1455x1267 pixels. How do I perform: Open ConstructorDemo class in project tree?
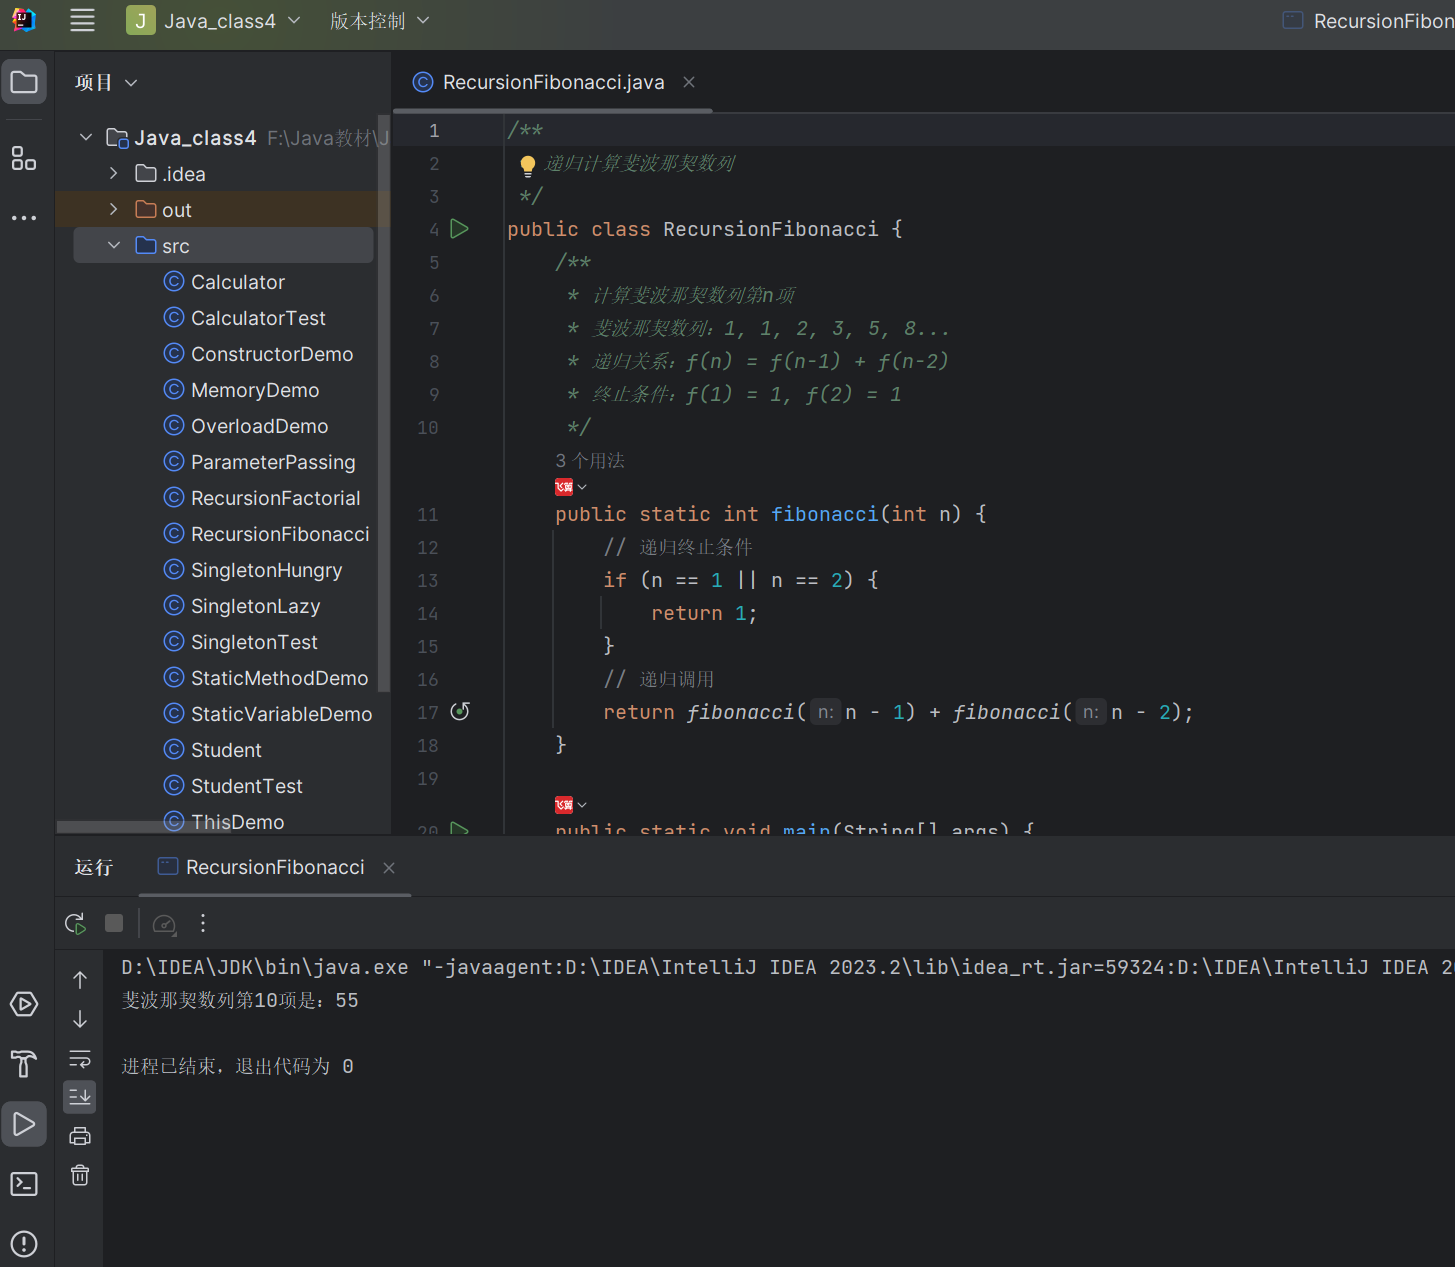coord(272,354)
